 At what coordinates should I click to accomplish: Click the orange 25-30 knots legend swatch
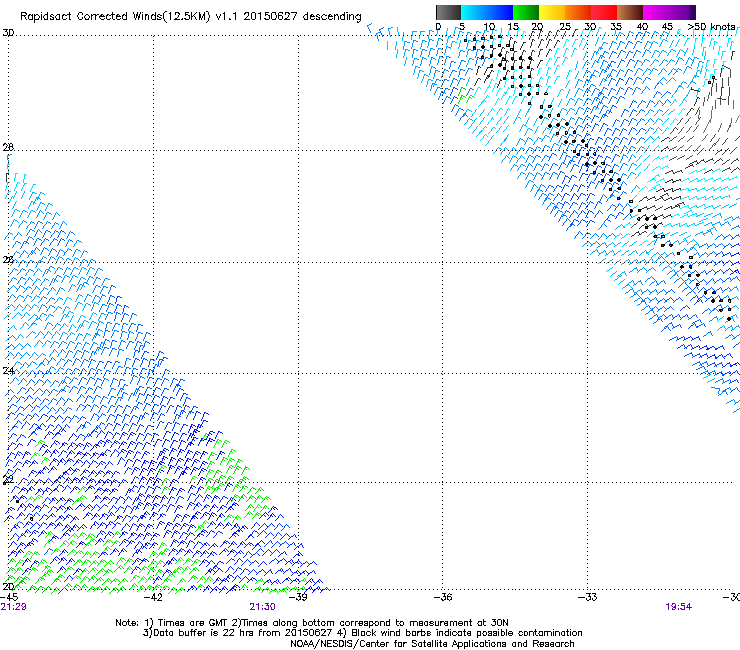[578, 12]
